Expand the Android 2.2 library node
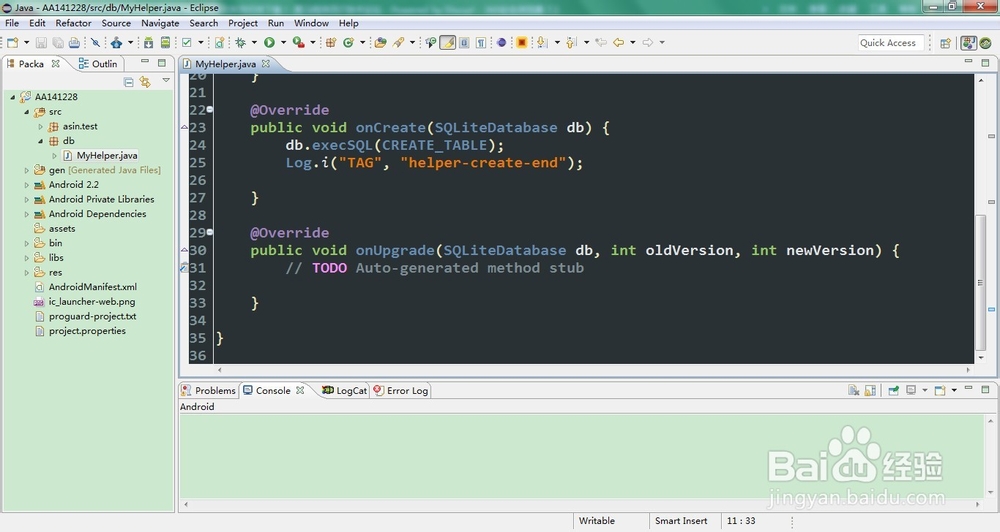 27,185
